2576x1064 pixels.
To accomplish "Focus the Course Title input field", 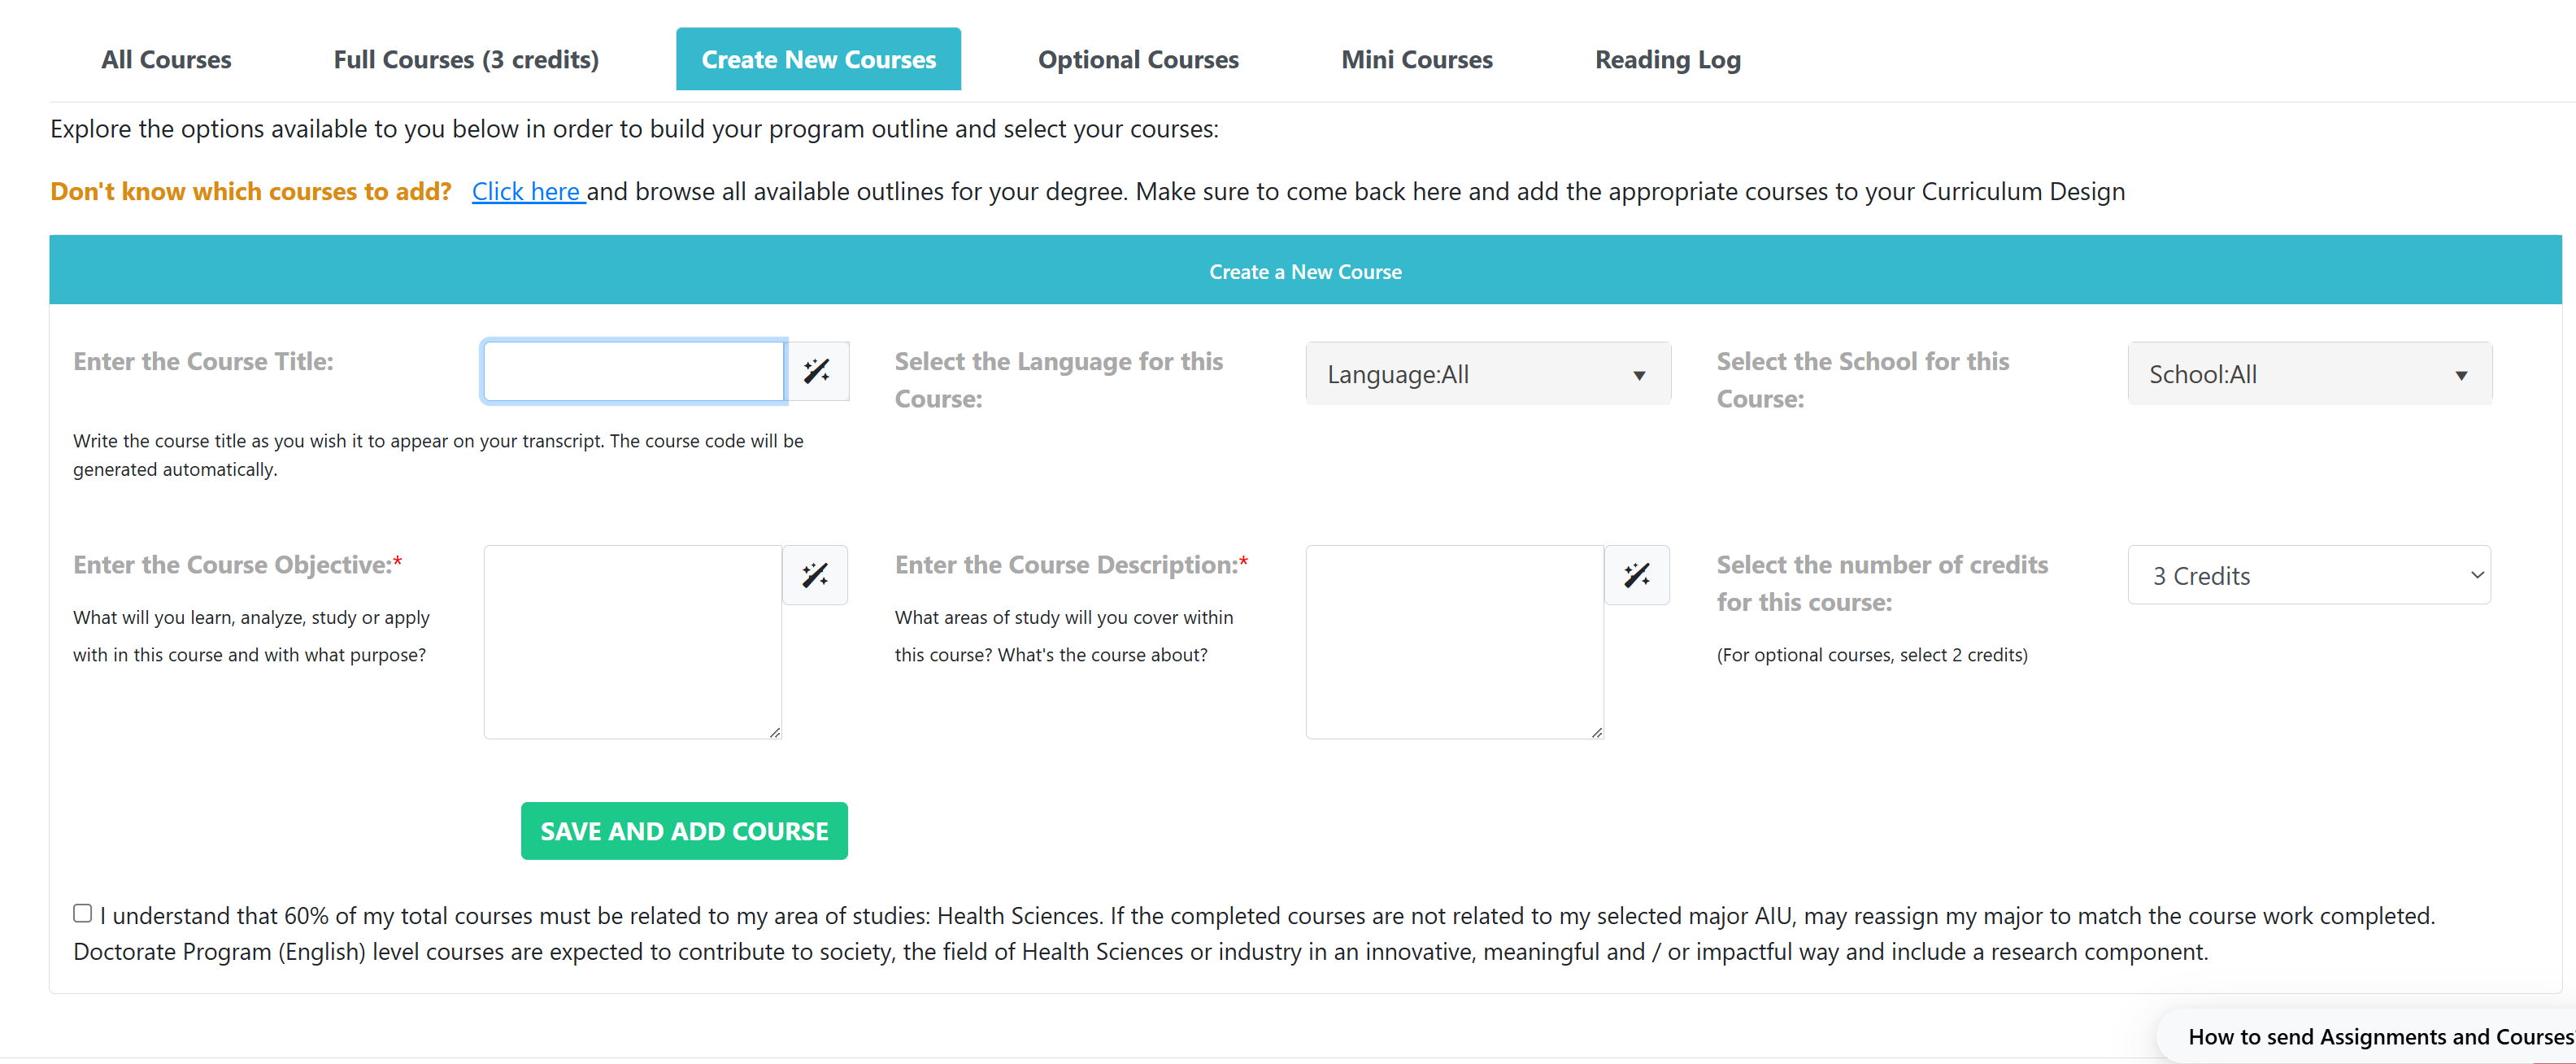I will (633, 372).
